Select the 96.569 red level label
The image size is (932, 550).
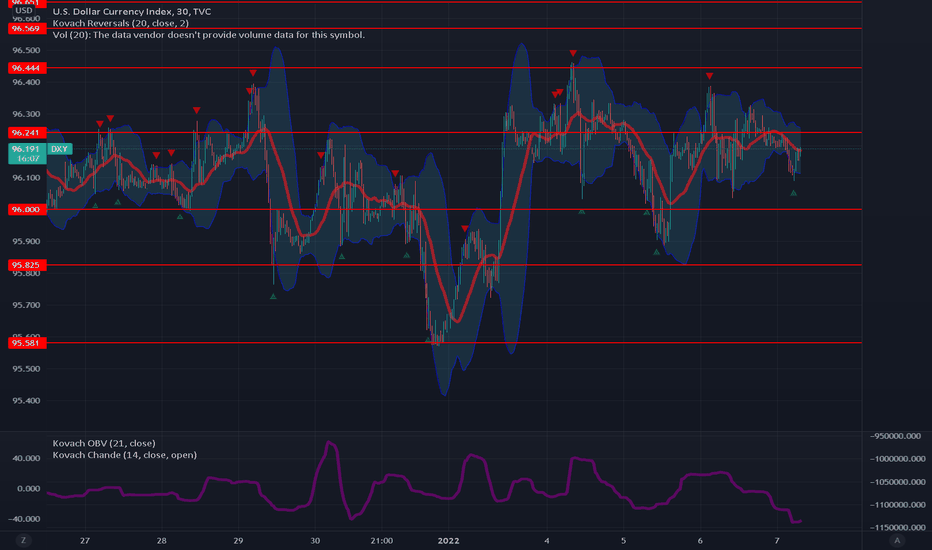pos(27,29)
